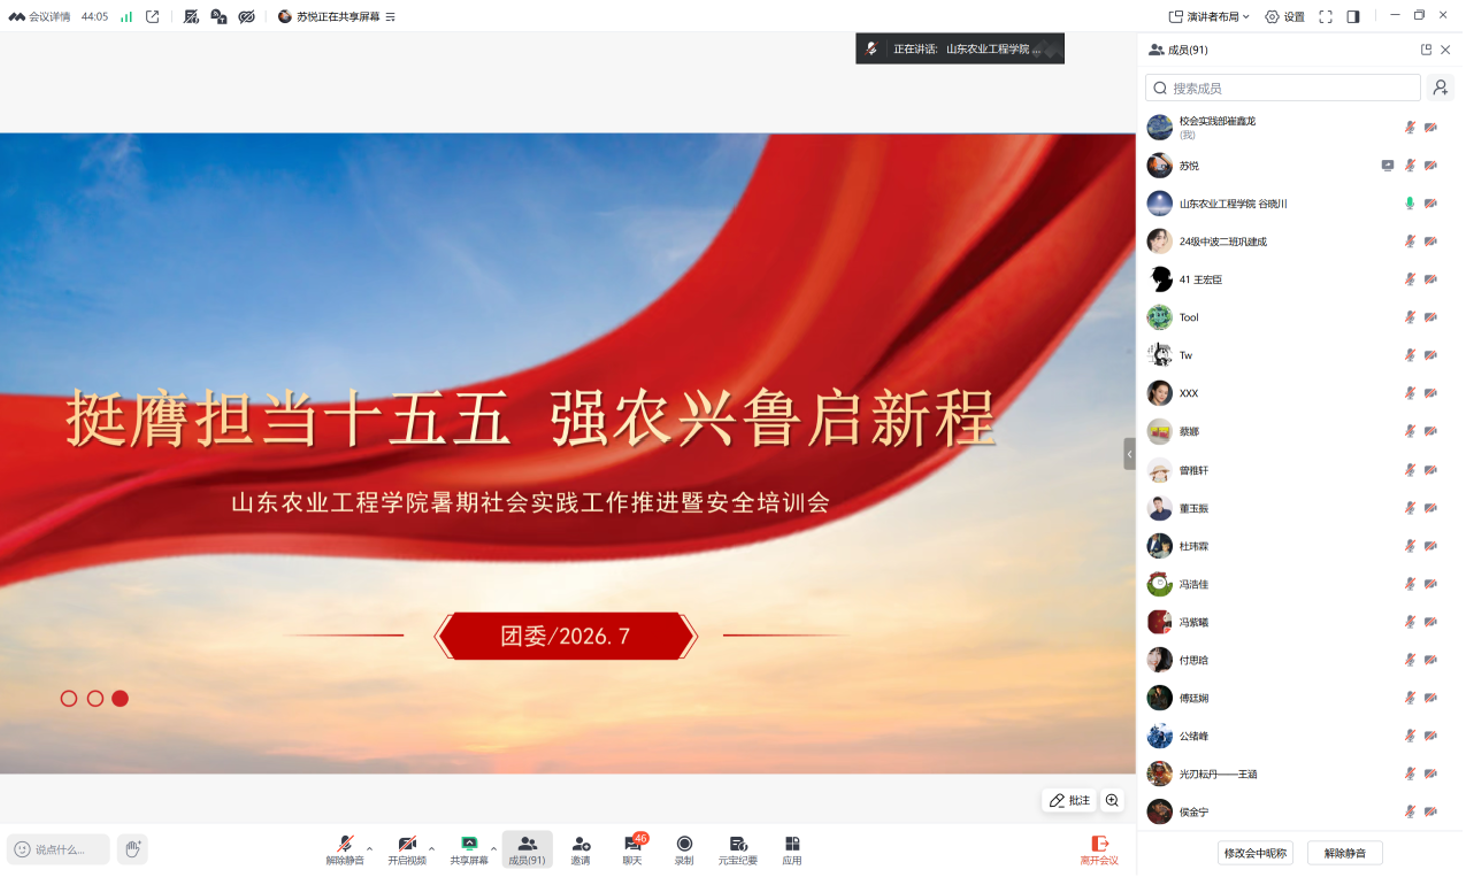The width and height of the screenshot is (1464, 876).
Task: Click muted microphone icon for 光刃耘丹——王涵
Action: 1410,774
